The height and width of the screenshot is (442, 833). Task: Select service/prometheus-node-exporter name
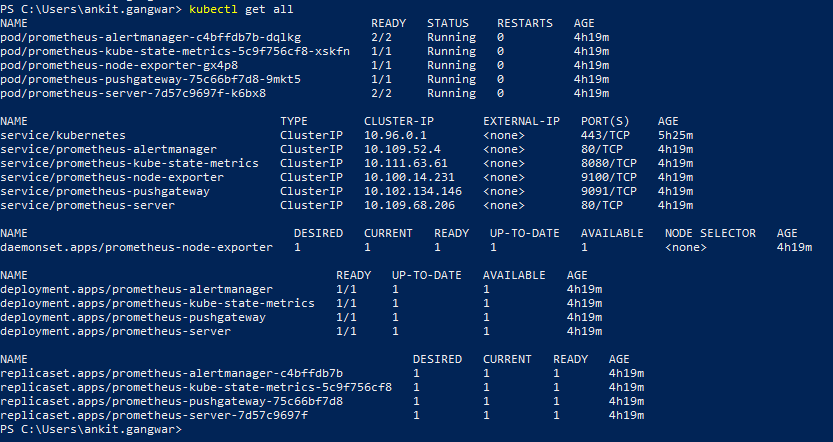112,177
